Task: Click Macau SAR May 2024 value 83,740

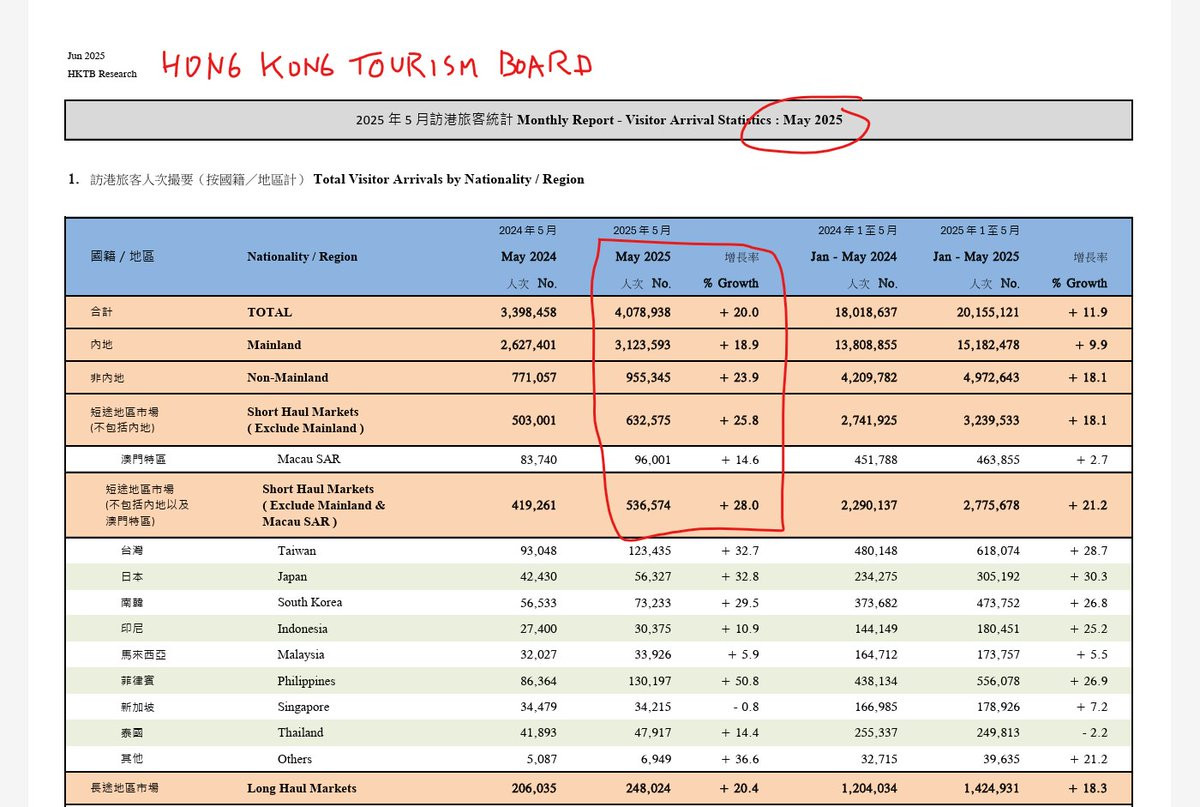Action: tap(539, 460)
